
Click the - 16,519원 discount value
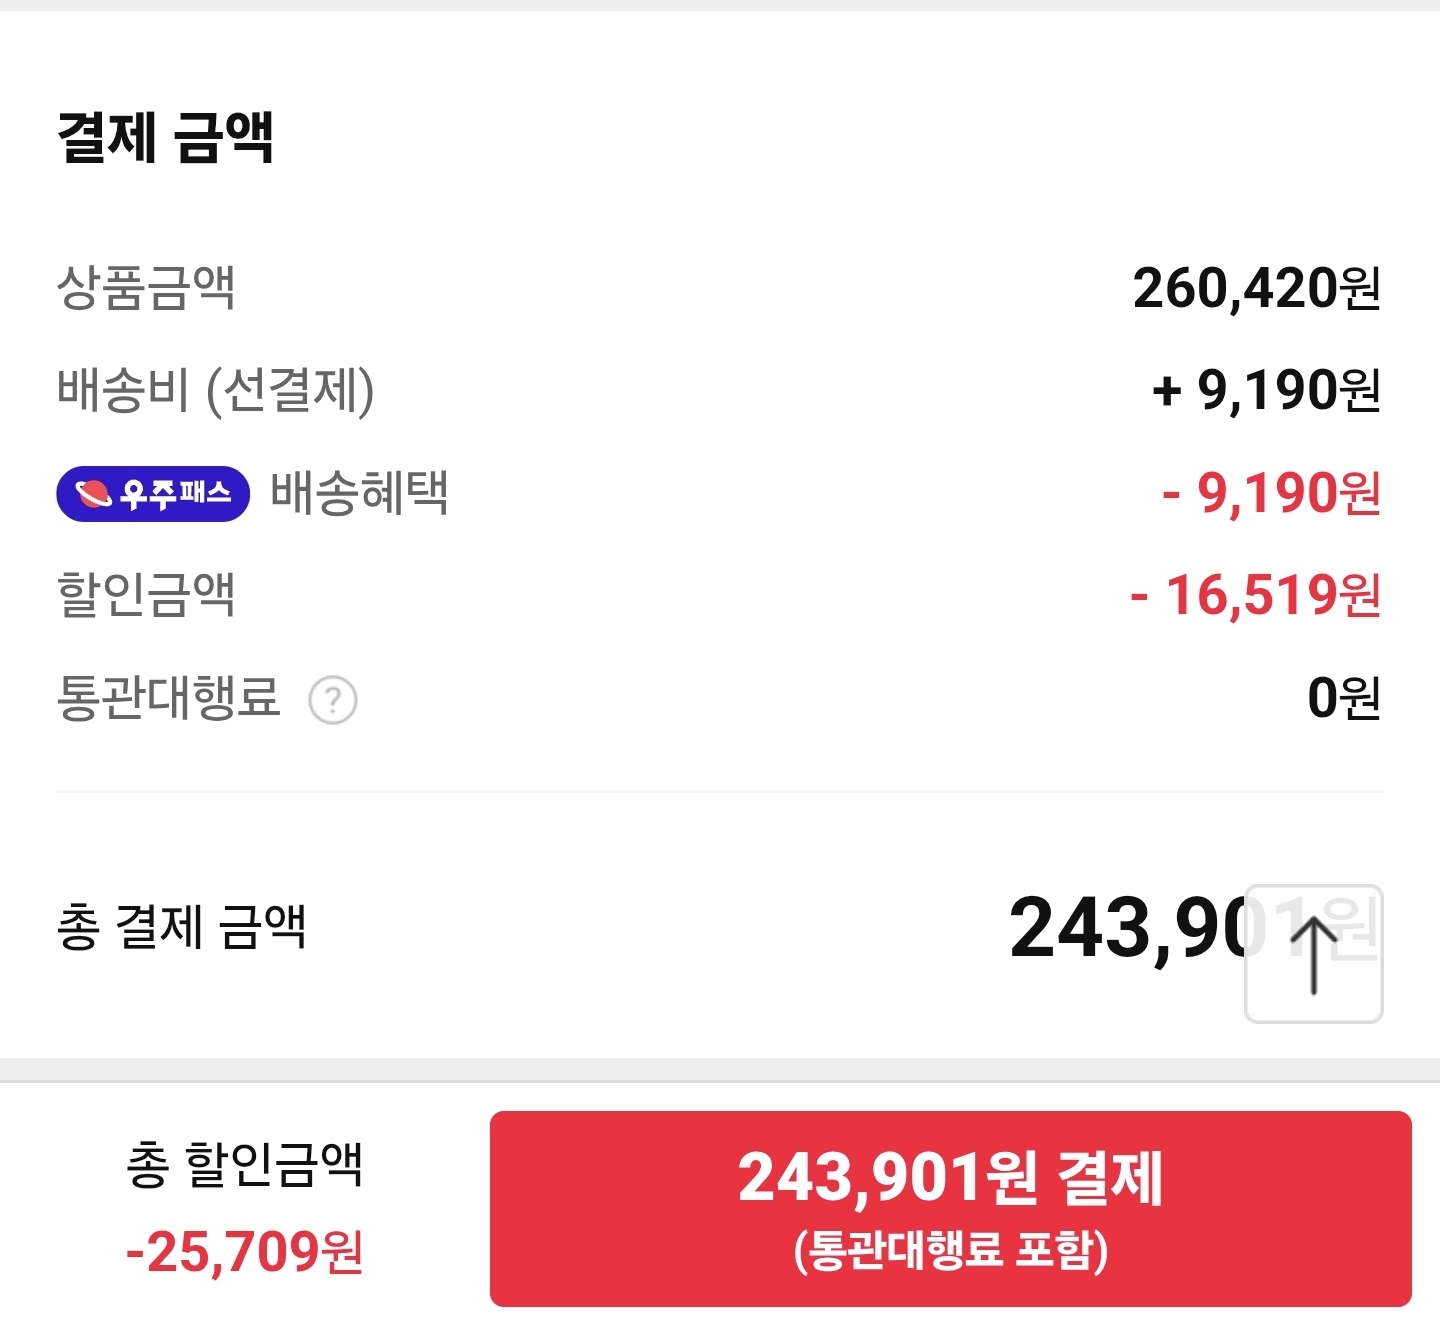[x=1255, y=596]
